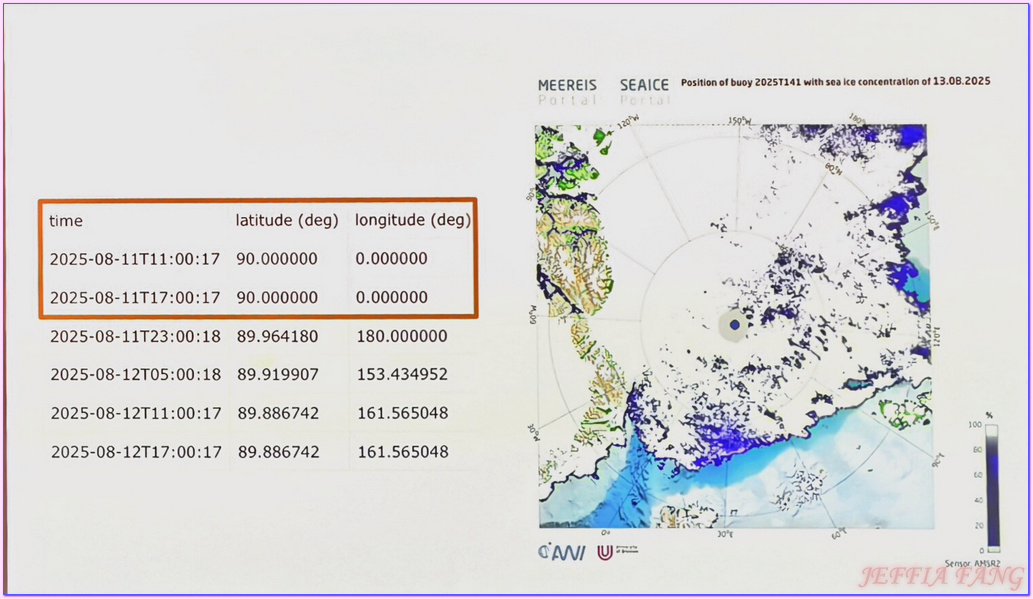Select the "Position of buoy 2025T141" map title
1033x599 pixels.
(x=835, y=82)
